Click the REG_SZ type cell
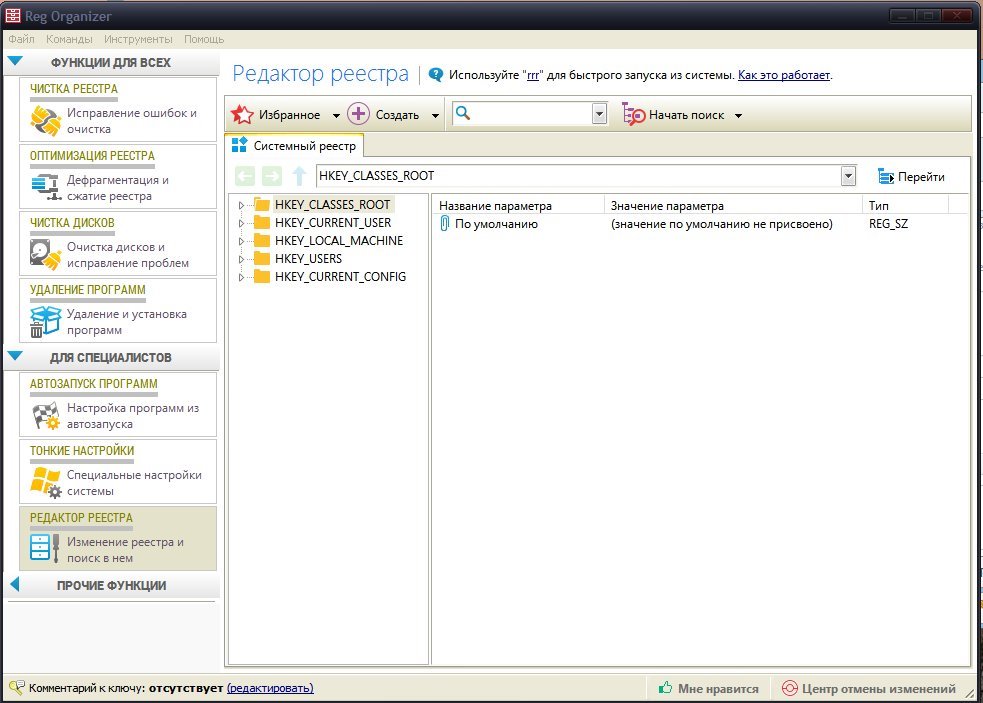983x703 pixels. (x=888, y=224)
